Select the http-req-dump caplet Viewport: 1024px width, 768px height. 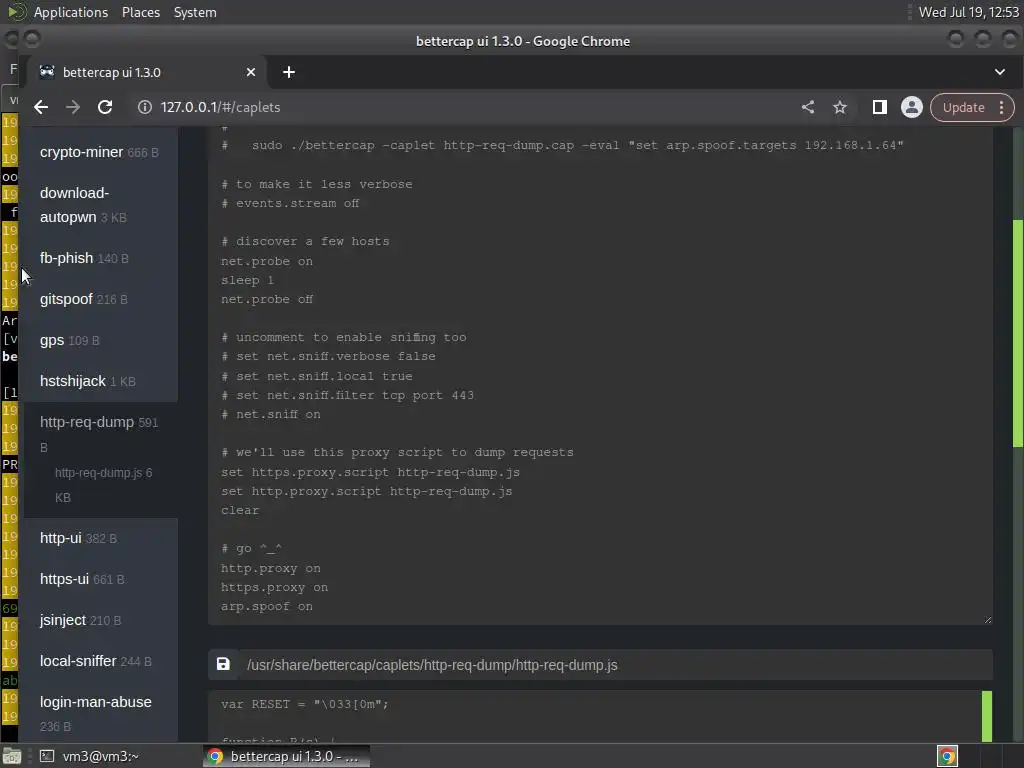pyautogui.click(x=99, y=434)
